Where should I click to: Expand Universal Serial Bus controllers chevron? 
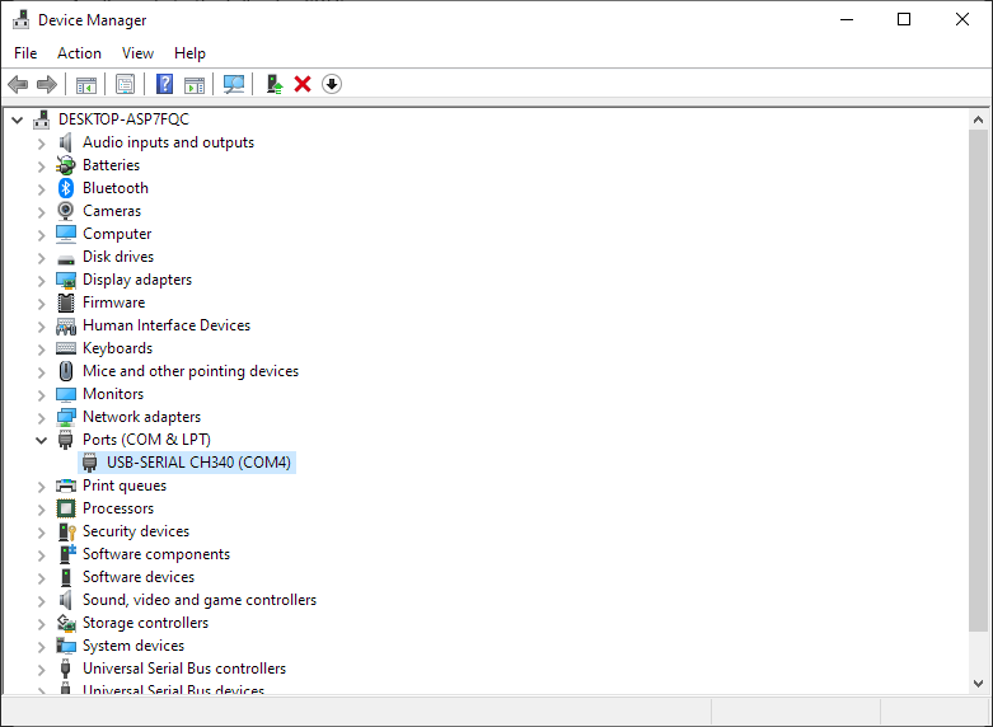41,670
